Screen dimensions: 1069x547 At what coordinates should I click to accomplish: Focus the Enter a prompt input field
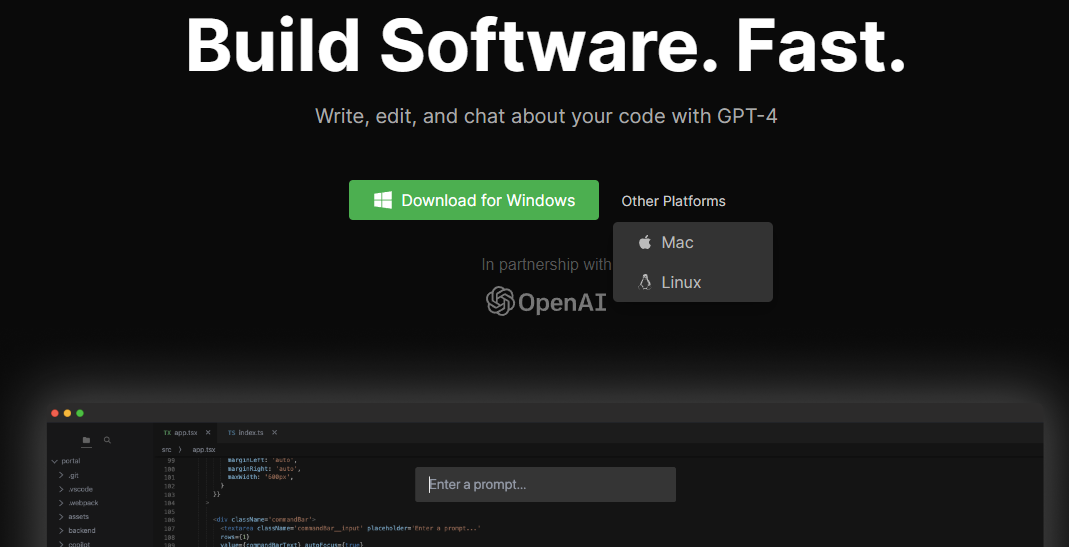coord(545,485)
